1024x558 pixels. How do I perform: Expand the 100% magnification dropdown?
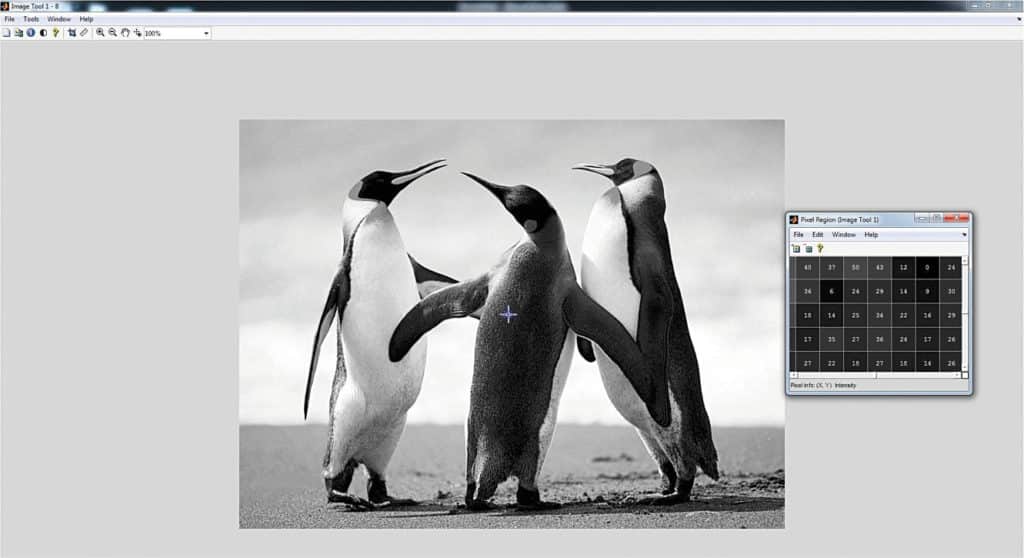coord(206,33)
